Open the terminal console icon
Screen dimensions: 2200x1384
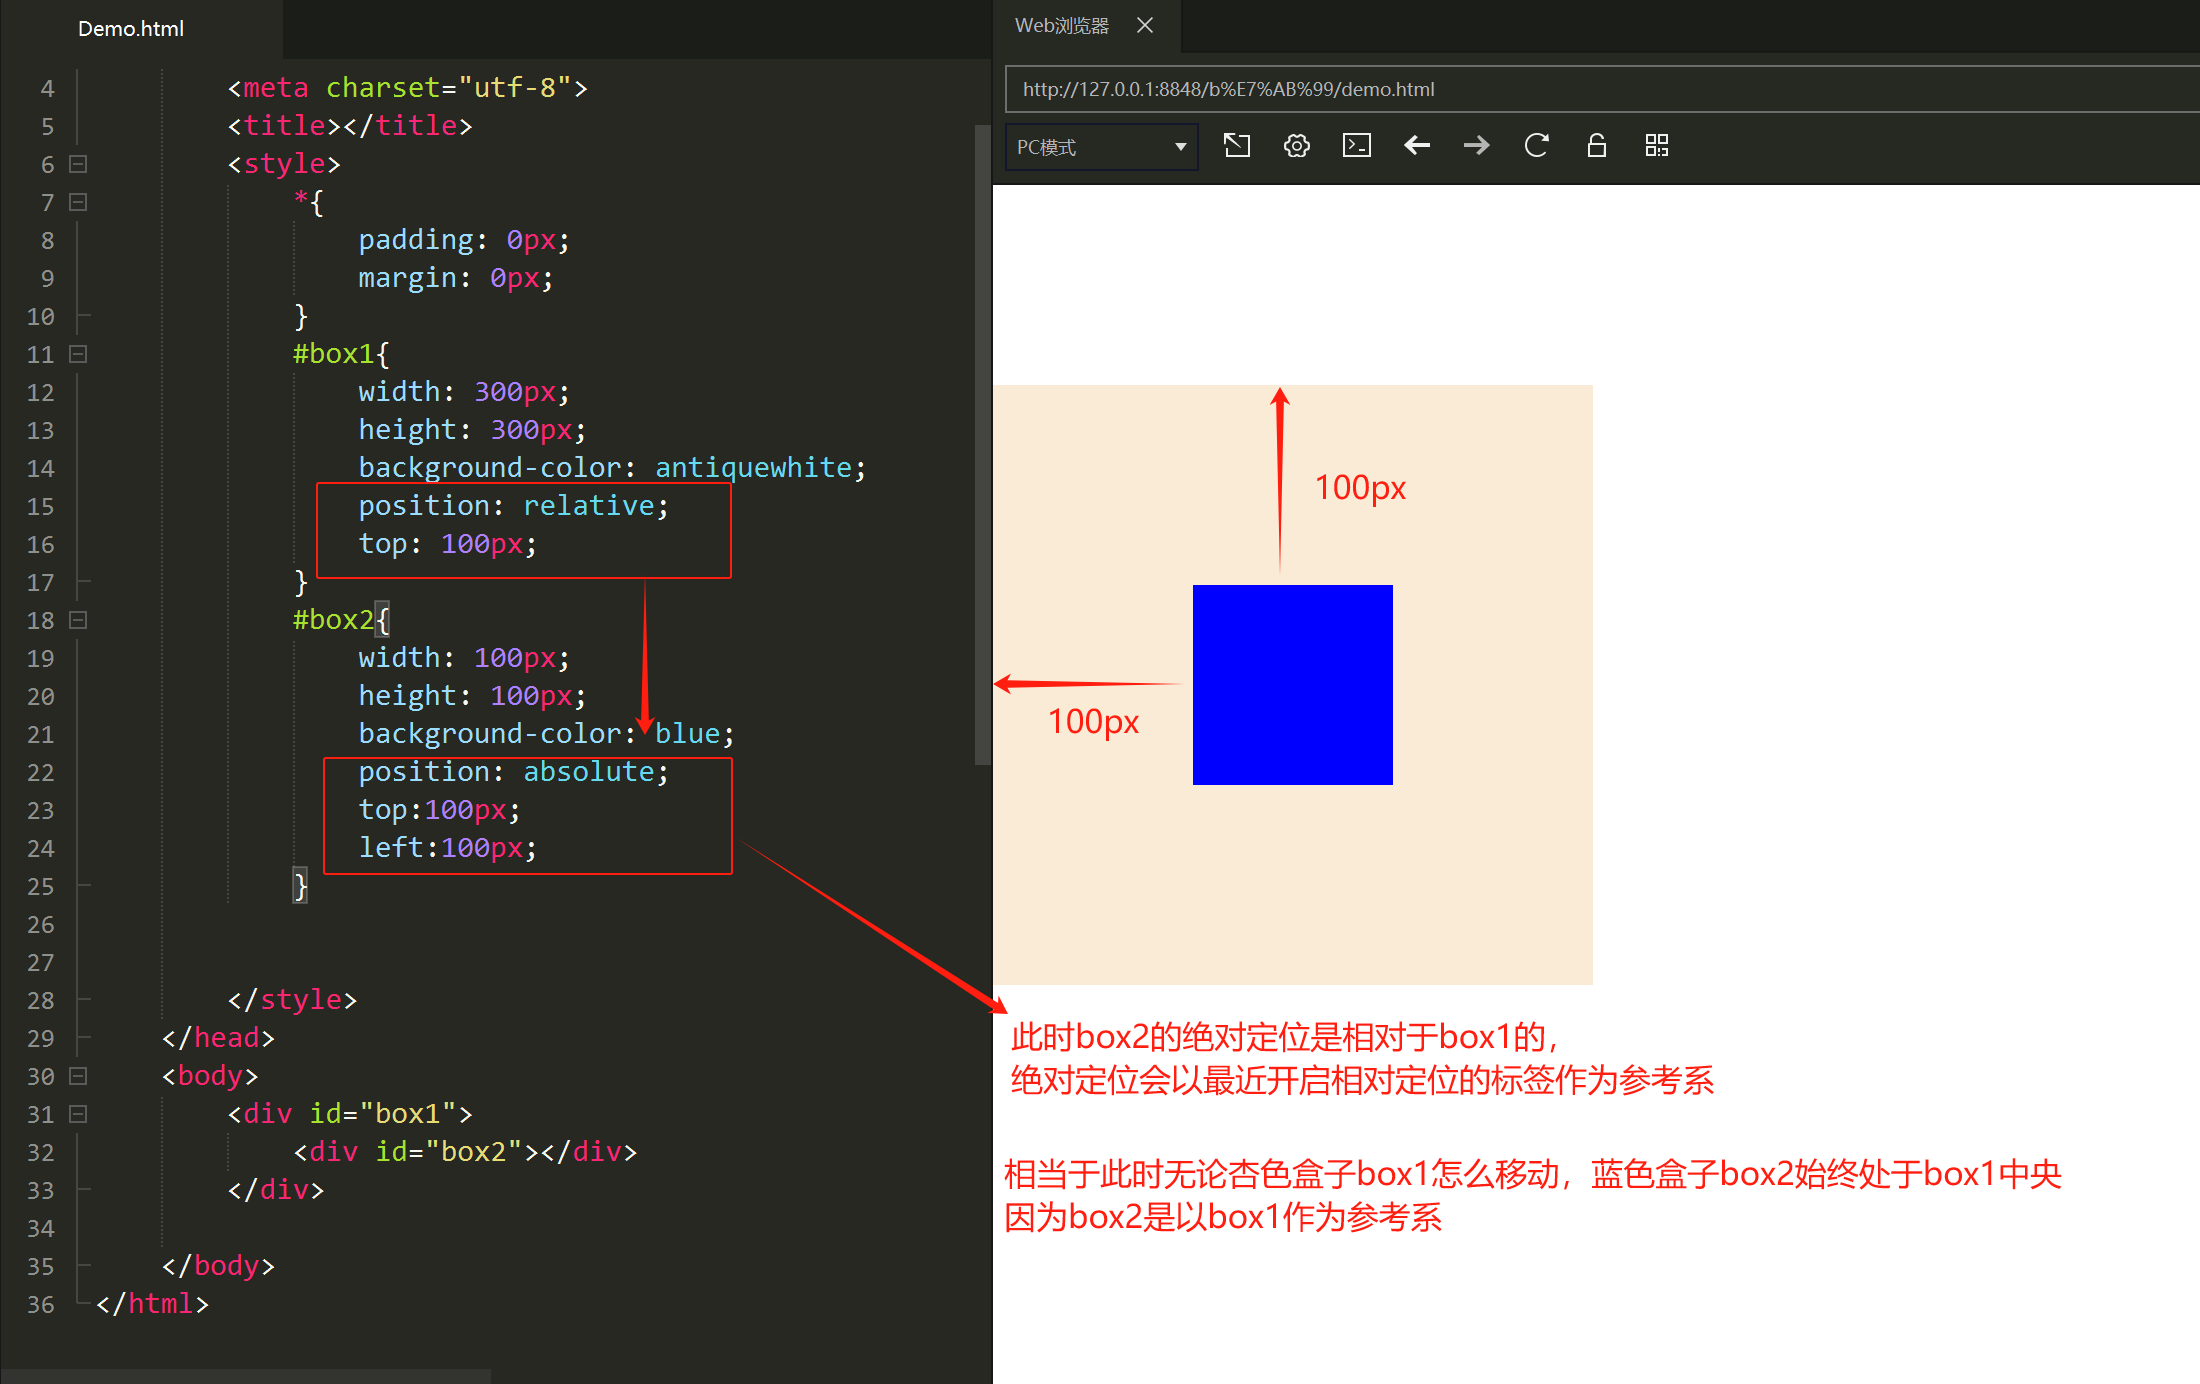1356,146
